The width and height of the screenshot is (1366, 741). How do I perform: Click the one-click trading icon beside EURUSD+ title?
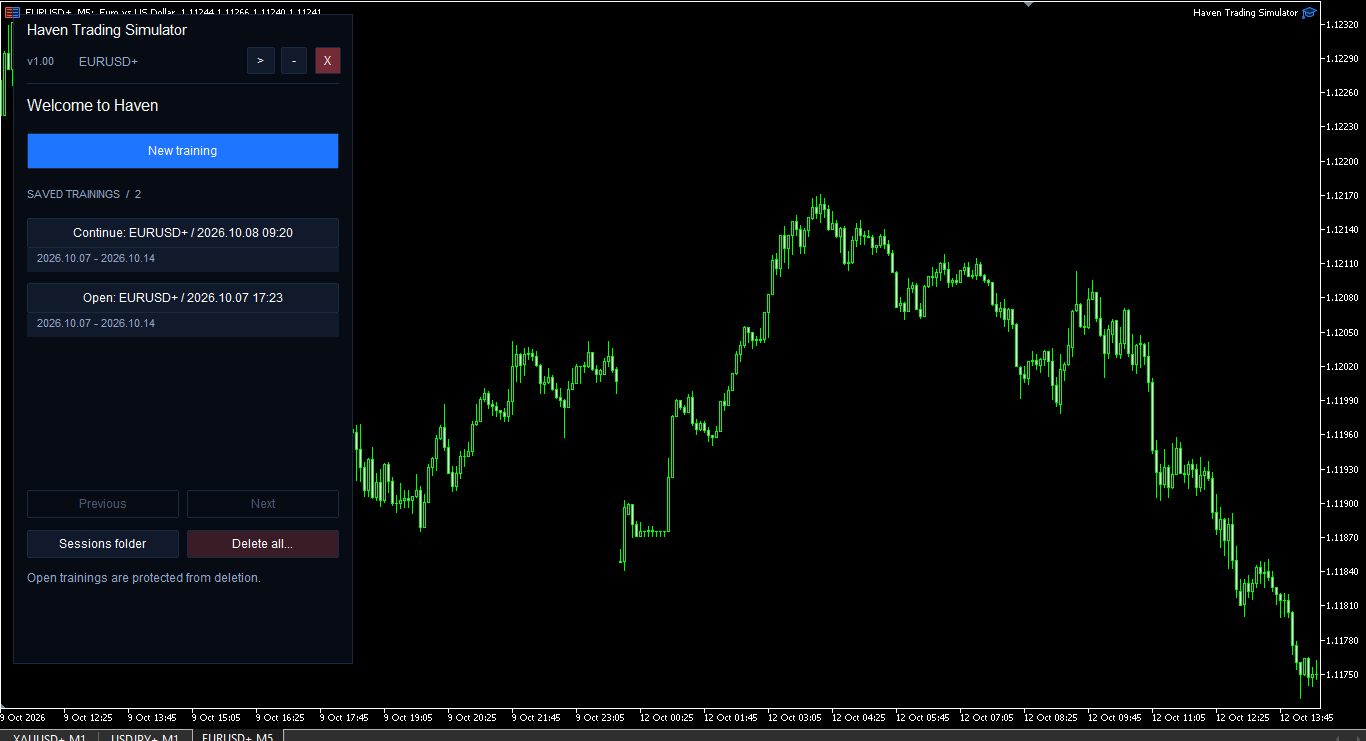pos(12,12)
